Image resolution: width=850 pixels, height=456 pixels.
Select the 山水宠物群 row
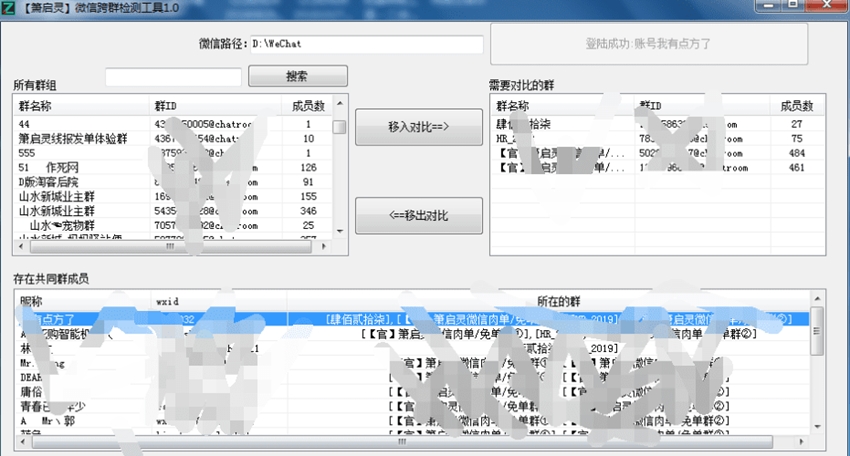(173, 226)
